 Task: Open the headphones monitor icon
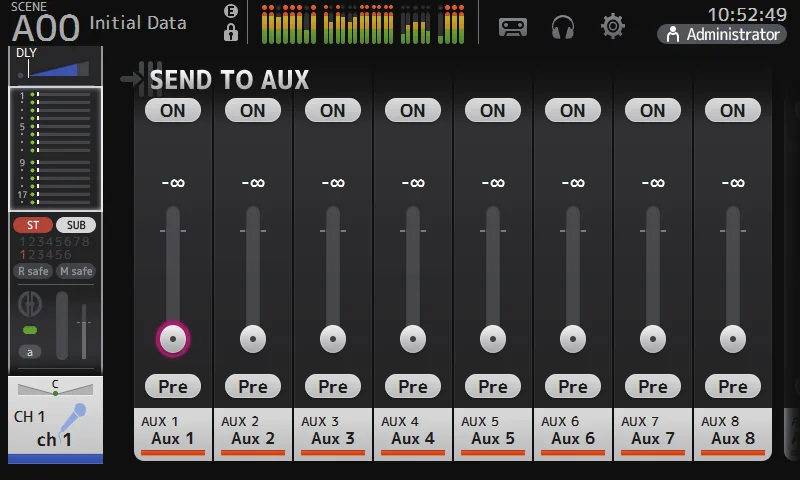pos(563,27)
